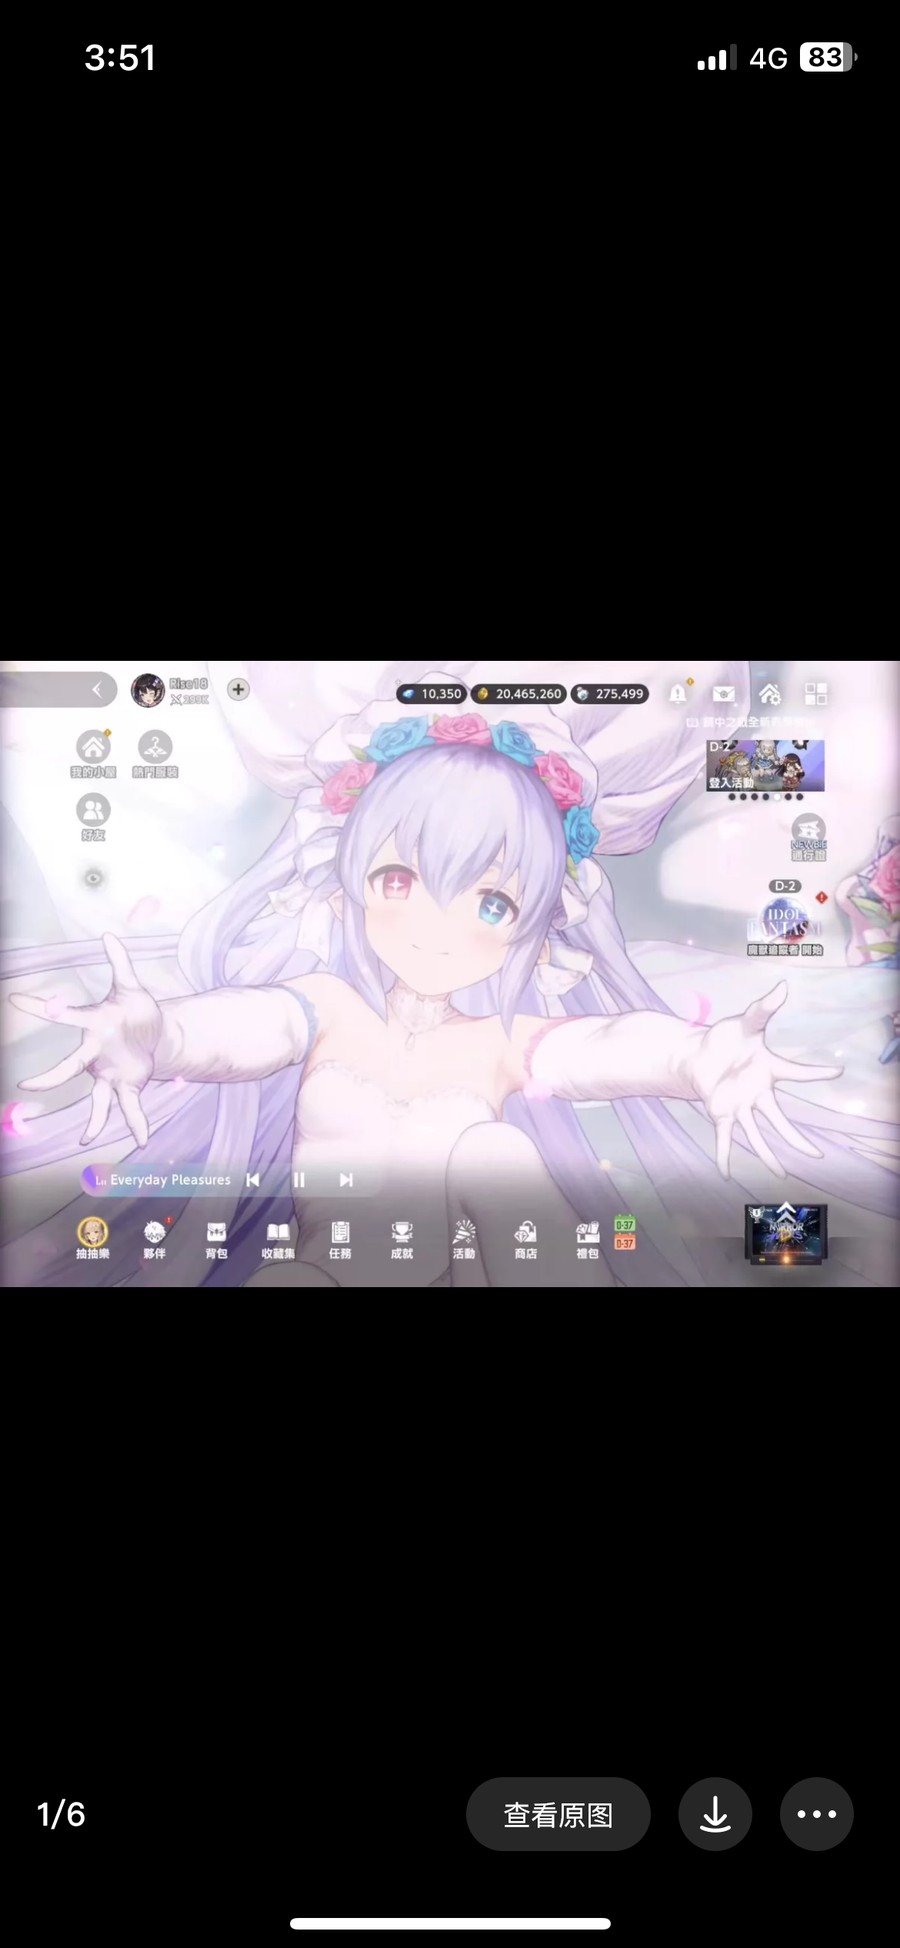Image resolution: width=900 pixels, height=1948 pixels.
Task: Tap the cellular signal bars
Action: pos(716,58)
